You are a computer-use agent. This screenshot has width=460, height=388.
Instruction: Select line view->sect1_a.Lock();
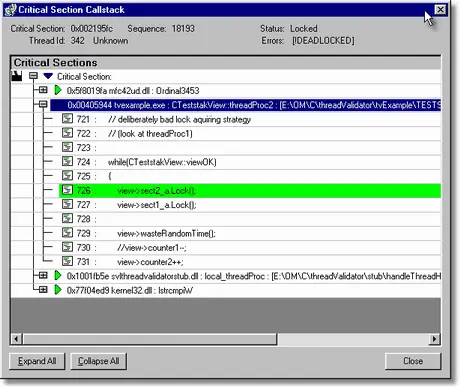tap(157, 205)
